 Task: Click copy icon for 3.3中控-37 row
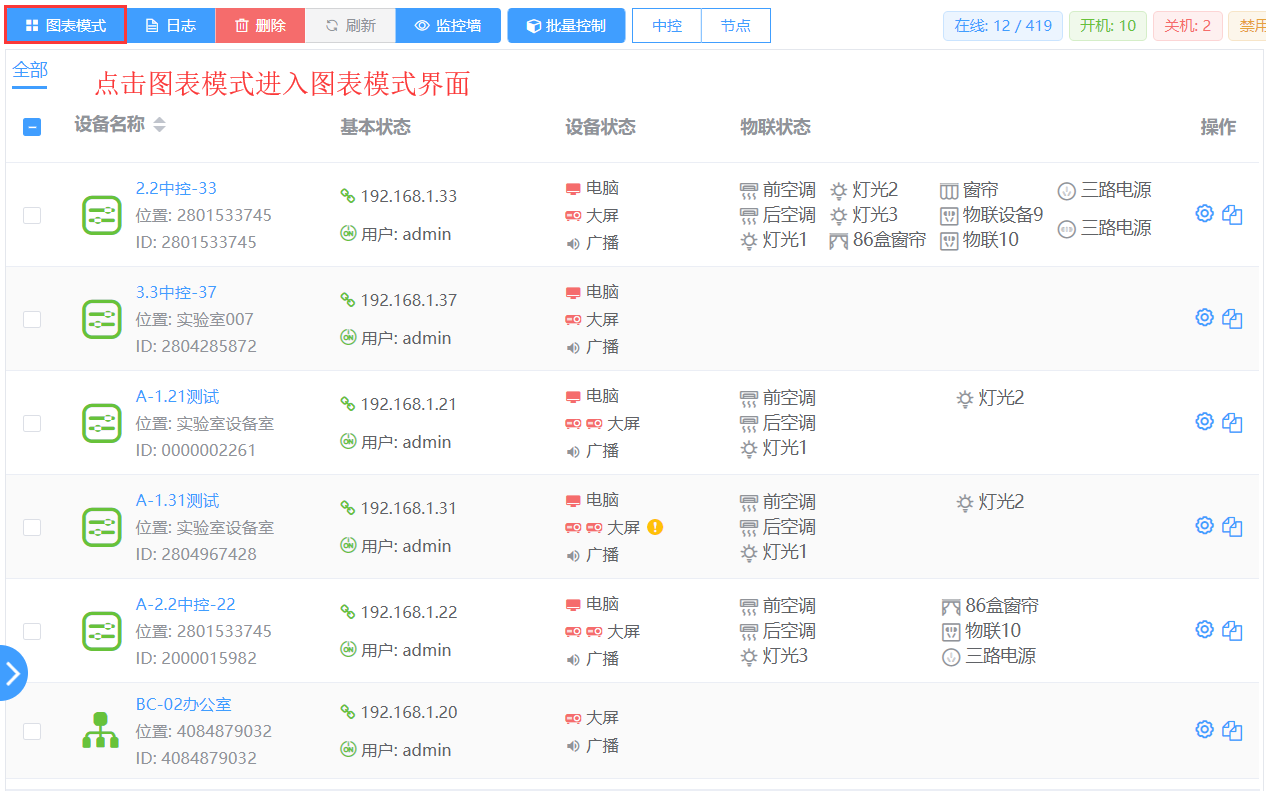1232,319
